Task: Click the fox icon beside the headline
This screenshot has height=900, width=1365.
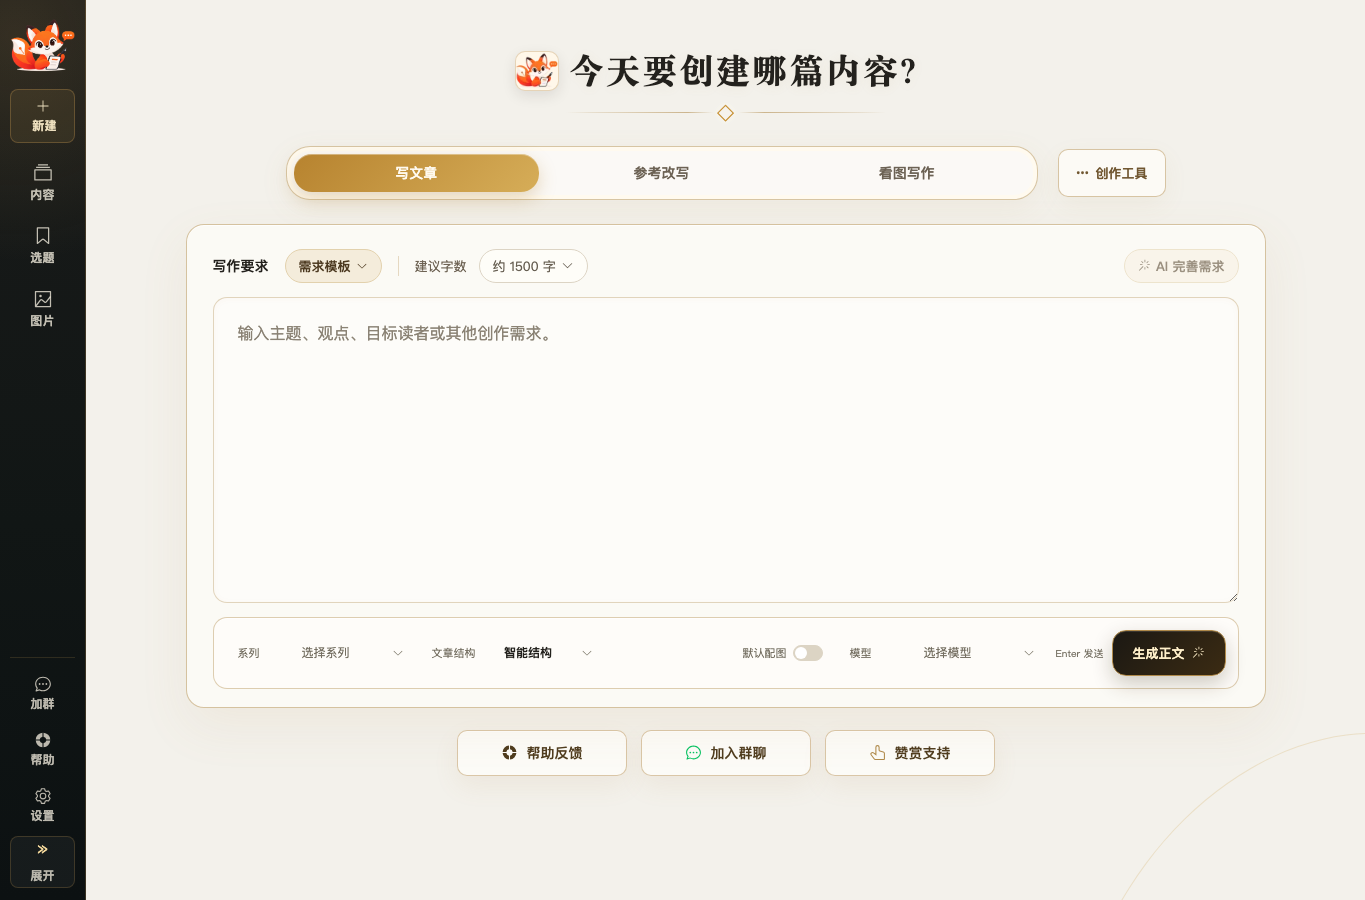Action: (x=537, y=71)
